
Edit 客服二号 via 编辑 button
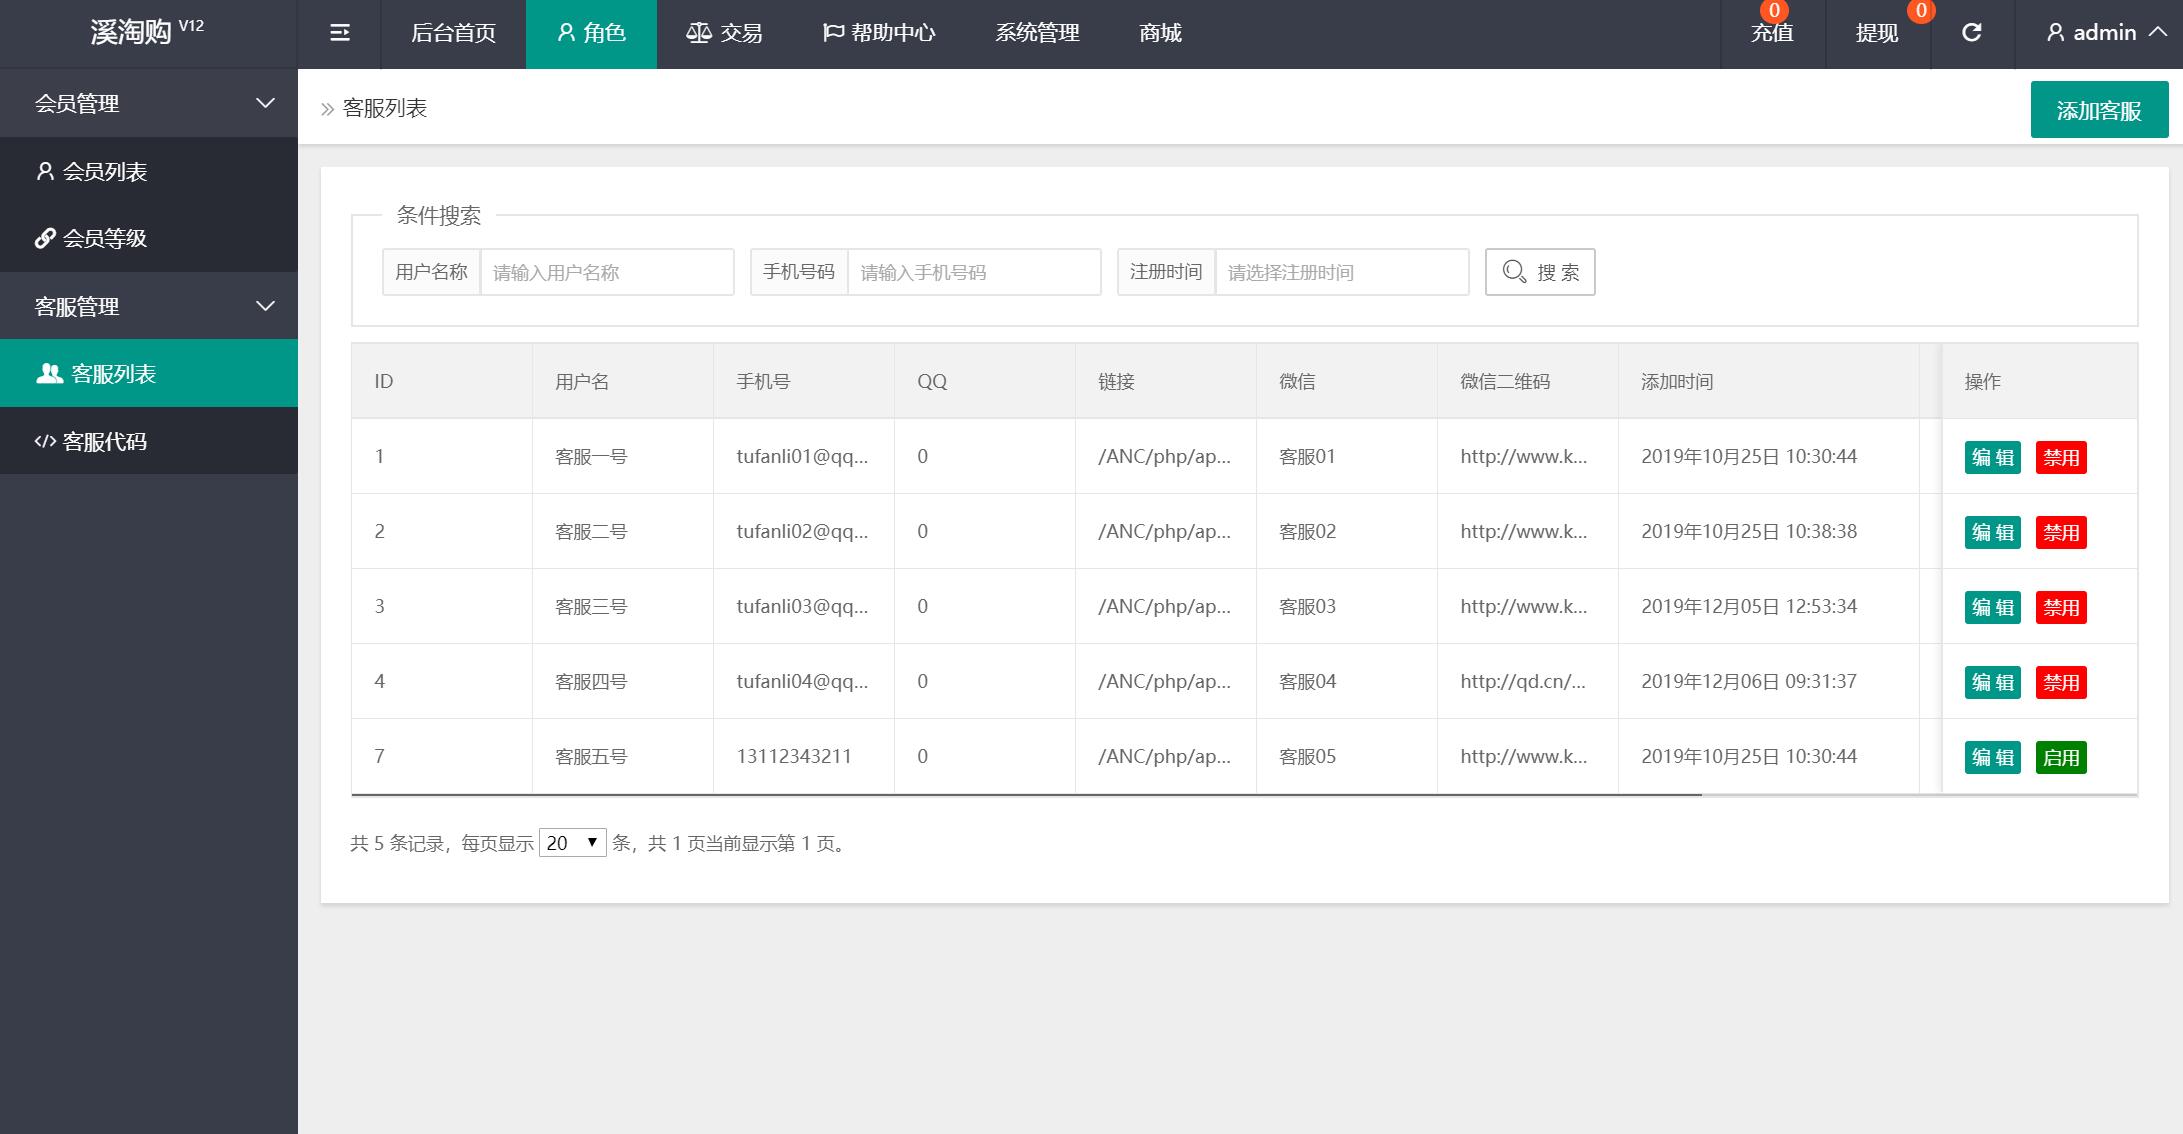(1992, 533)
